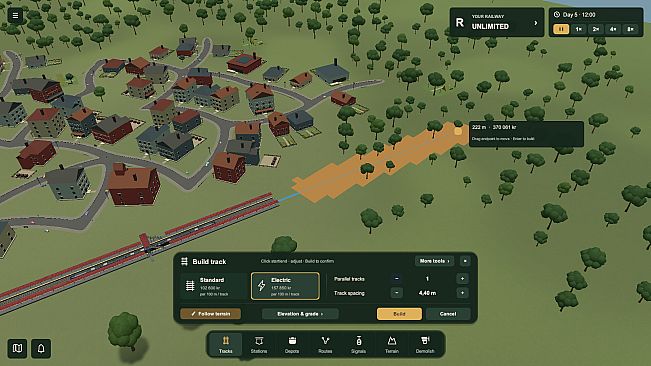Select the Depots tool
651x366 pixels.
(292, 344)
